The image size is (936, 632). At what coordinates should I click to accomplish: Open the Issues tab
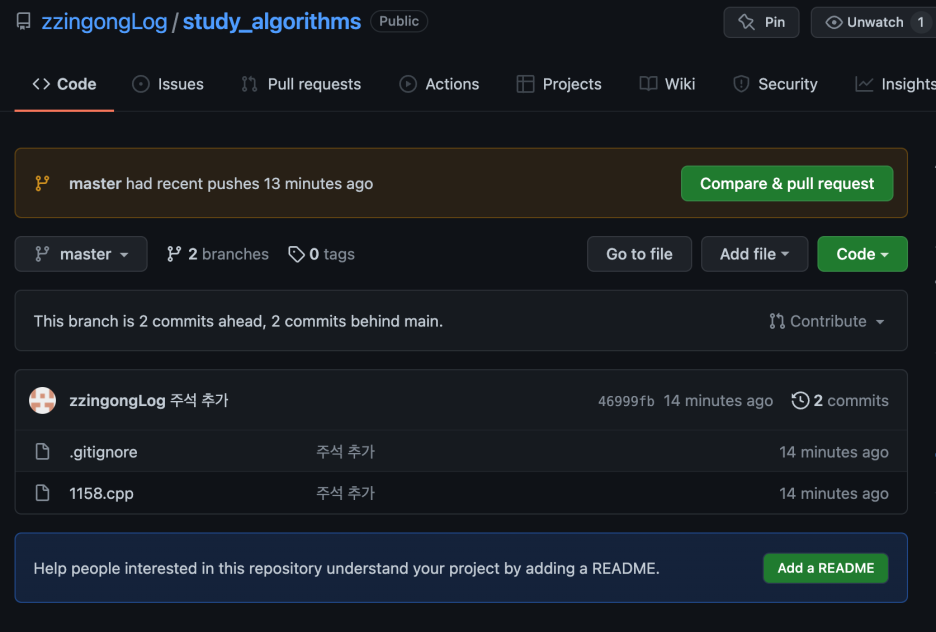pos(168,84)
